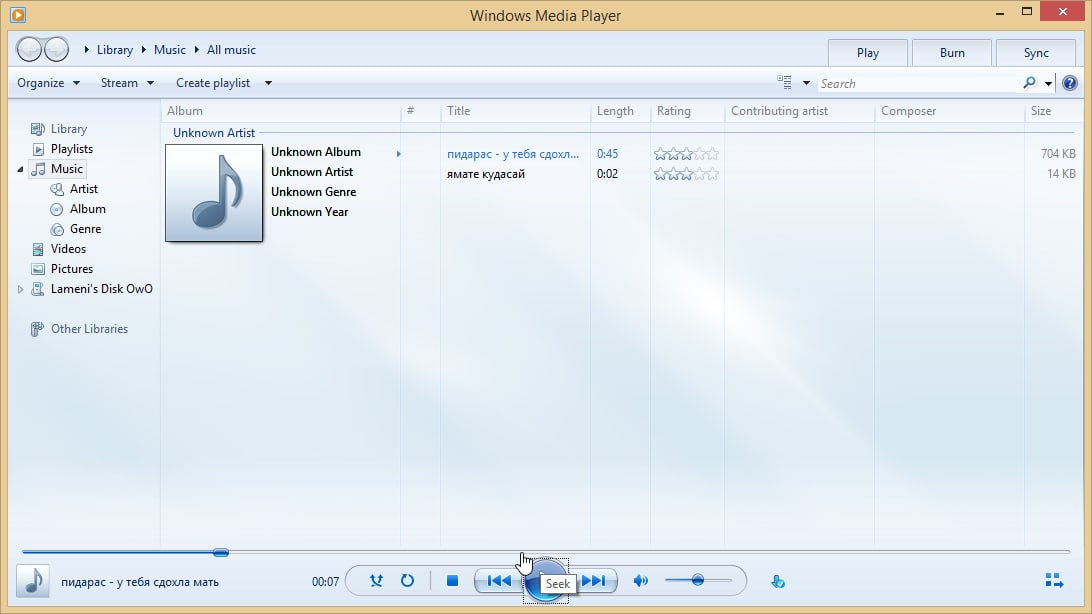Image resolution: width=1092 pixels, height=614 pixels.
Task: Click the album art music note thumbnail
Action: 214,193
